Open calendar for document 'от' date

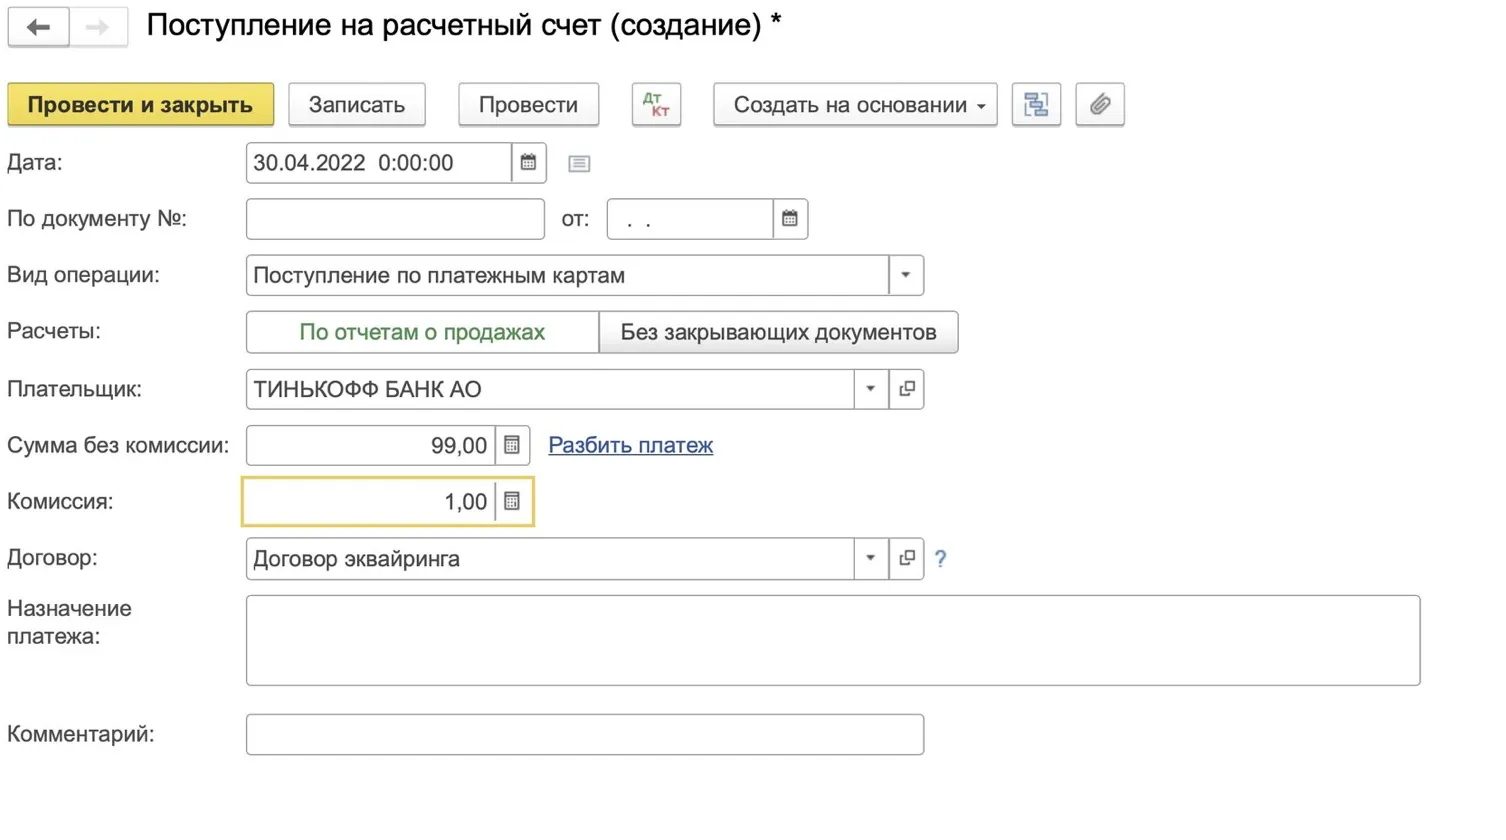(789, 219)
